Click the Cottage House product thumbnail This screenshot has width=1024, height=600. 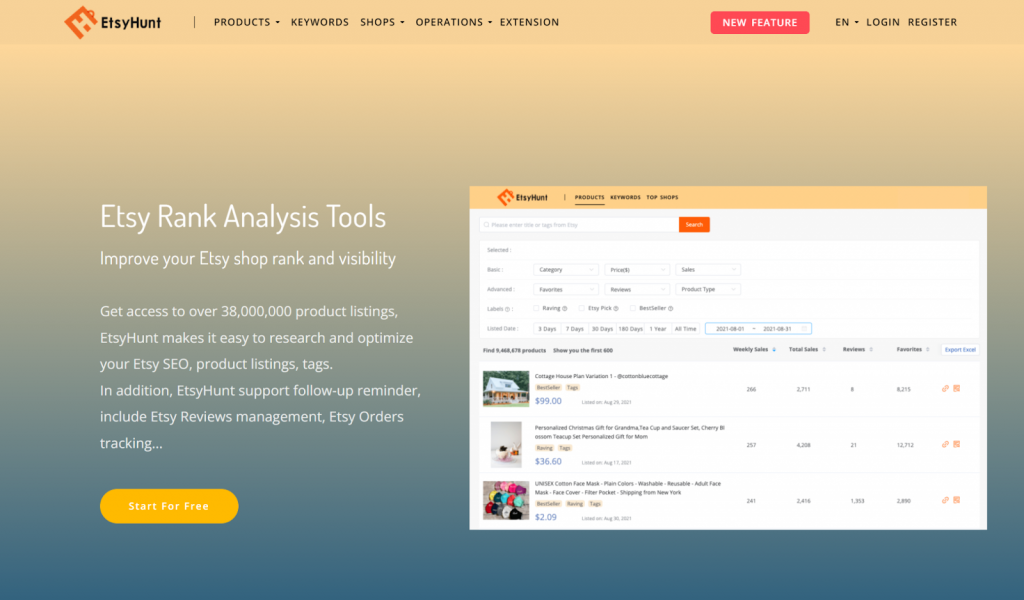506,389
